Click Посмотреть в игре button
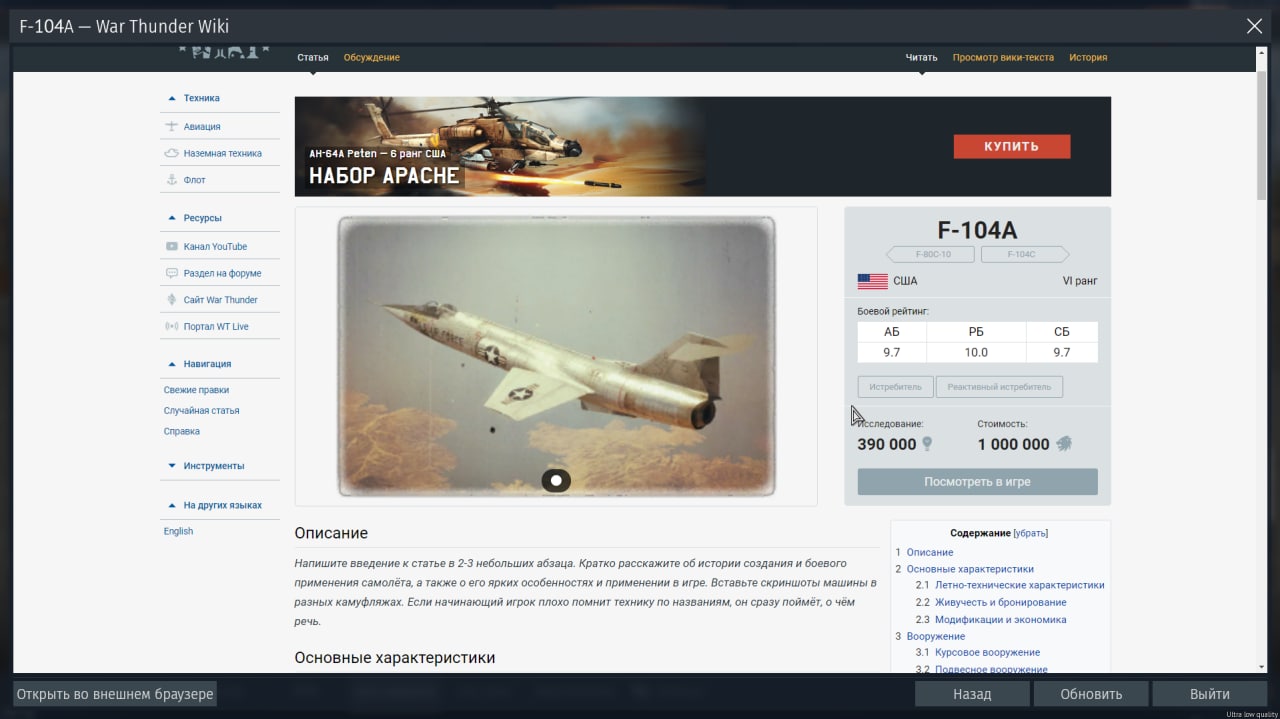Viewport: 1280px width, 719px height. [977, 481]
